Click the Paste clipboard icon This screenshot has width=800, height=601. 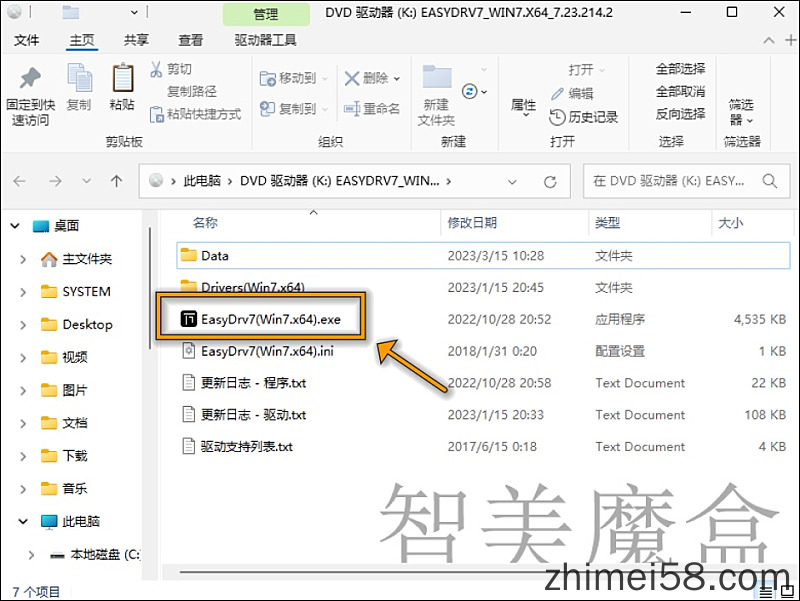[122, 87]
